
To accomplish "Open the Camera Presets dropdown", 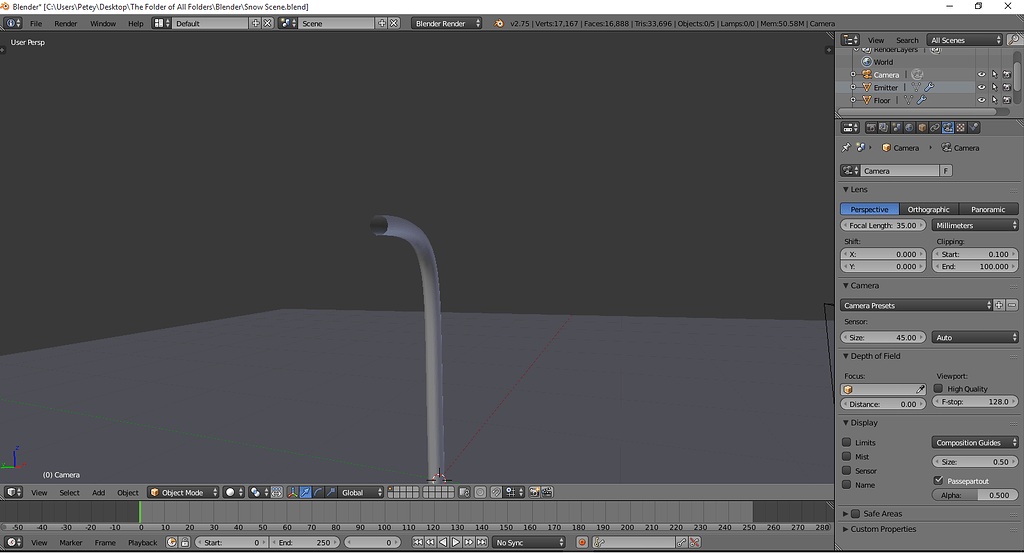I will [x=916, y=305].
